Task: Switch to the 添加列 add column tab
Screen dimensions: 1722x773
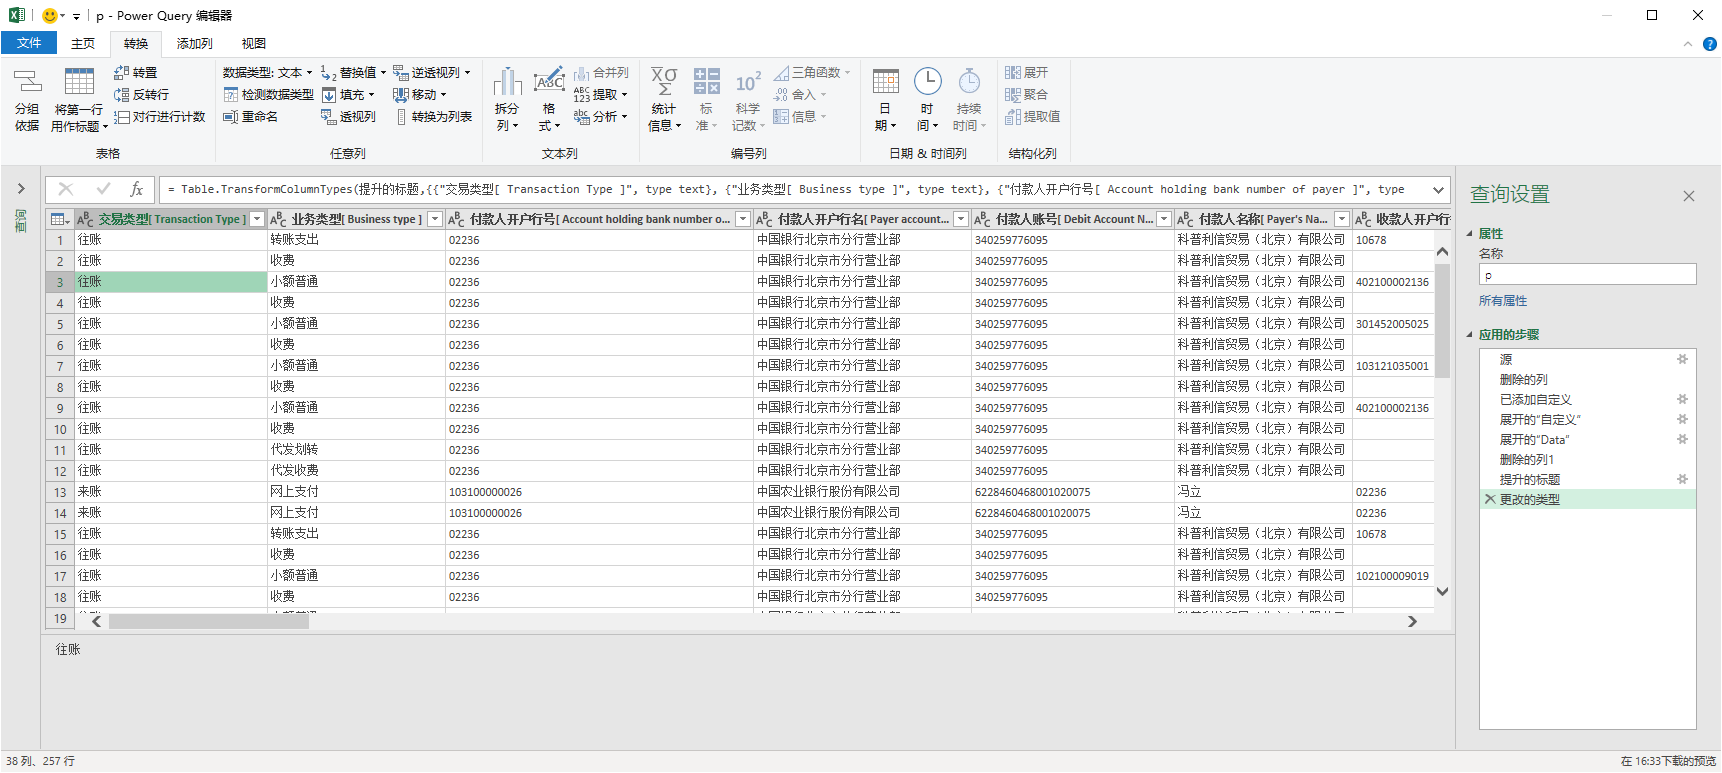Action: (195, 44)
